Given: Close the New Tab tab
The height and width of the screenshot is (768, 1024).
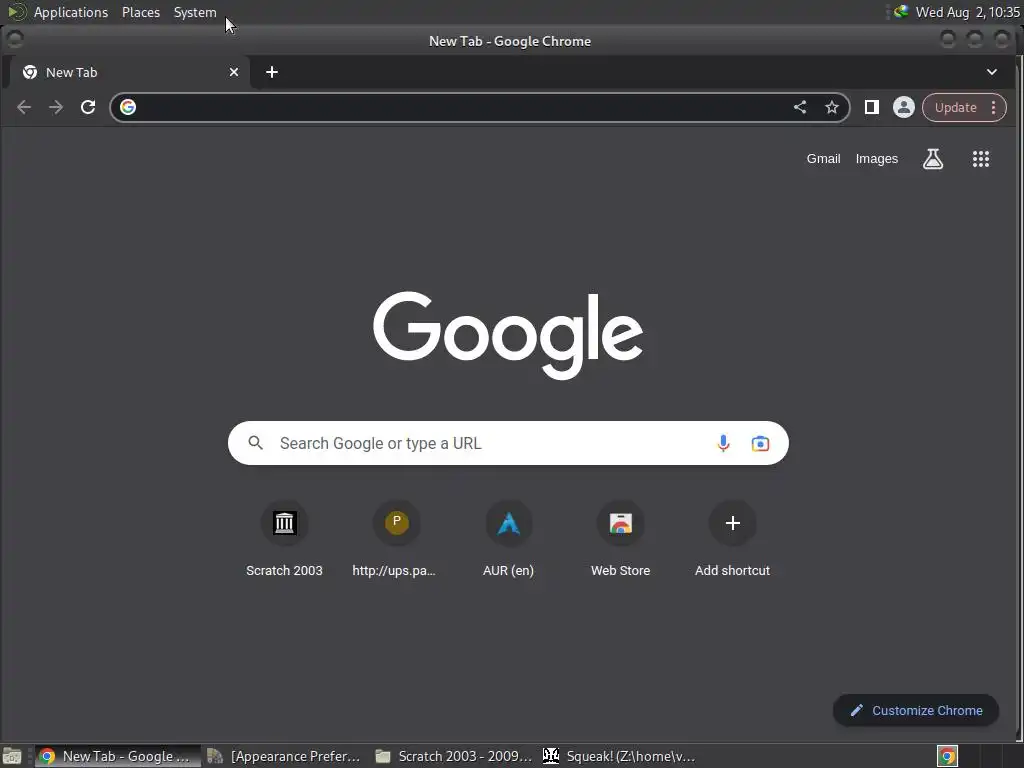Looking at the screenshot, I should click(x=234, y=72).
